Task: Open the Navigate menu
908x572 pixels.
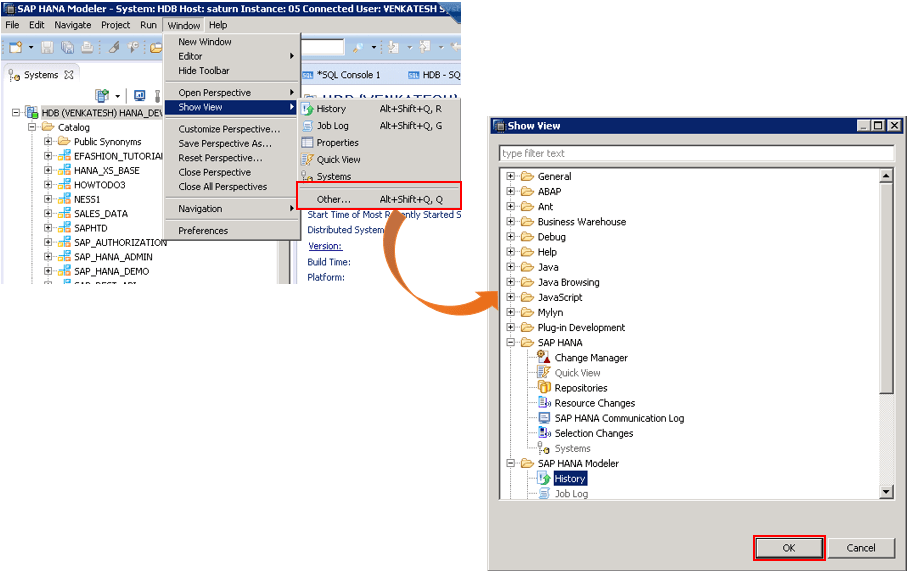Action: tap(72, 25)
